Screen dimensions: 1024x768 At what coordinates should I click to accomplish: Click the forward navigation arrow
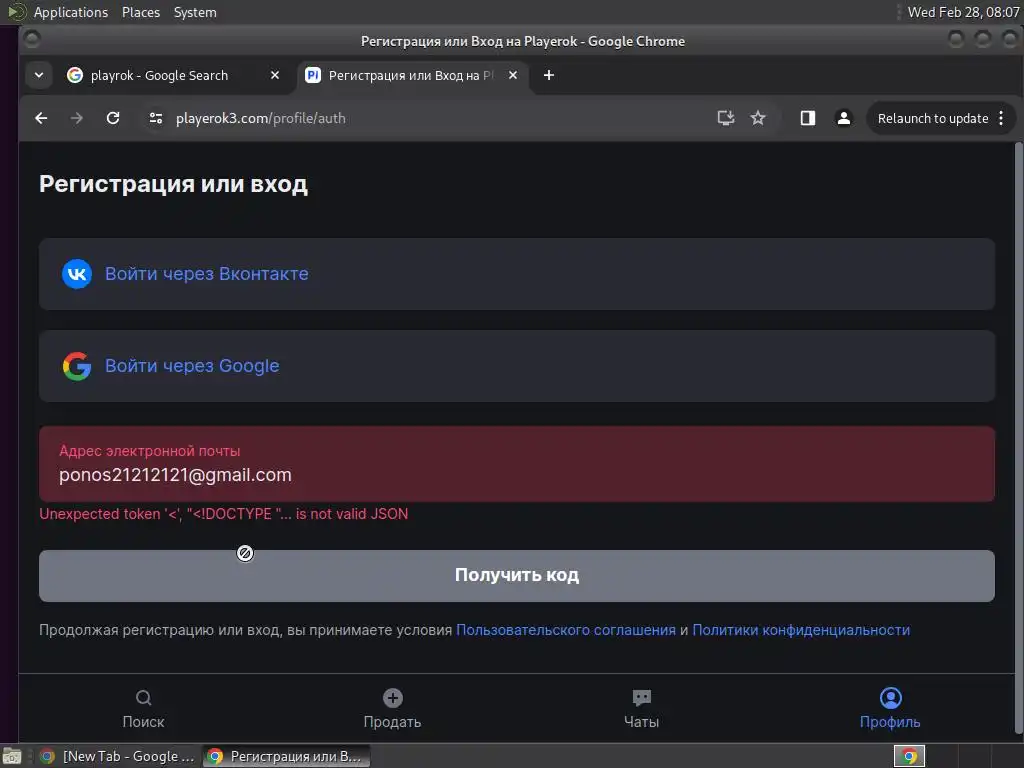tap(76, 118)
